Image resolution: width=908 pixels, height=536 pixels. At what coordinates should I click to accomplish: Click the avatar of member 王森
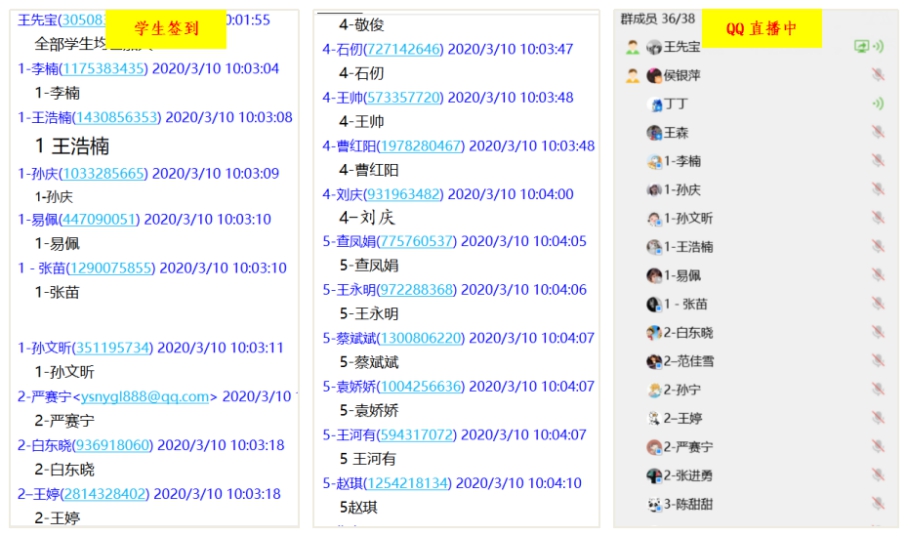tap(654, 132)
